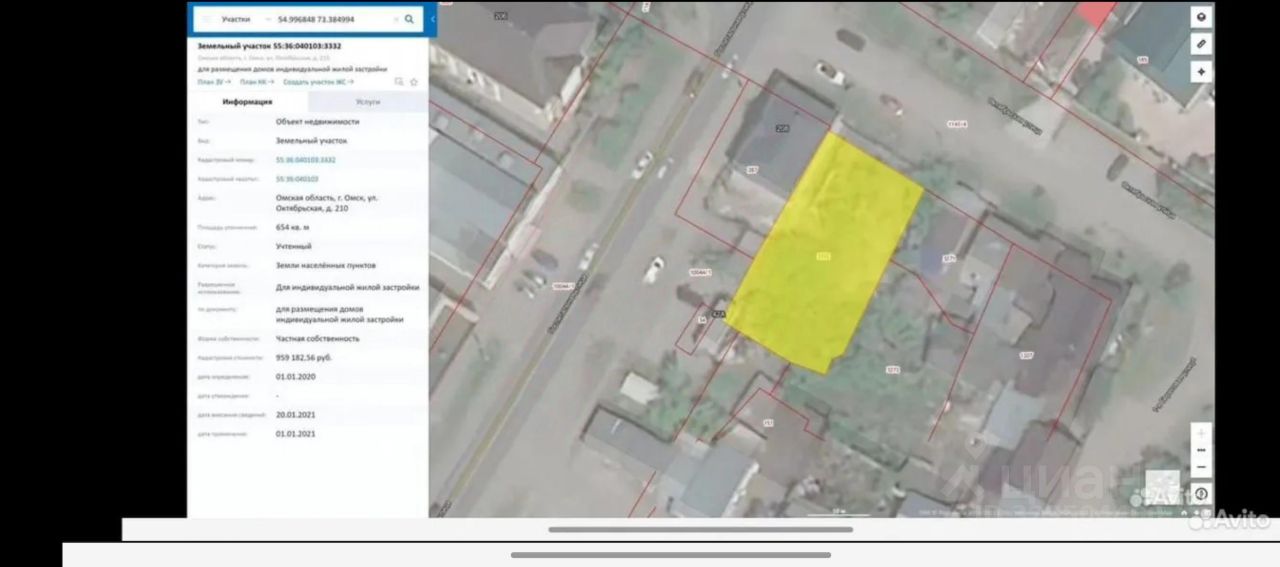The image size is (1280, 567).
Task: Open the map layers button
Action: (1201, 17)
